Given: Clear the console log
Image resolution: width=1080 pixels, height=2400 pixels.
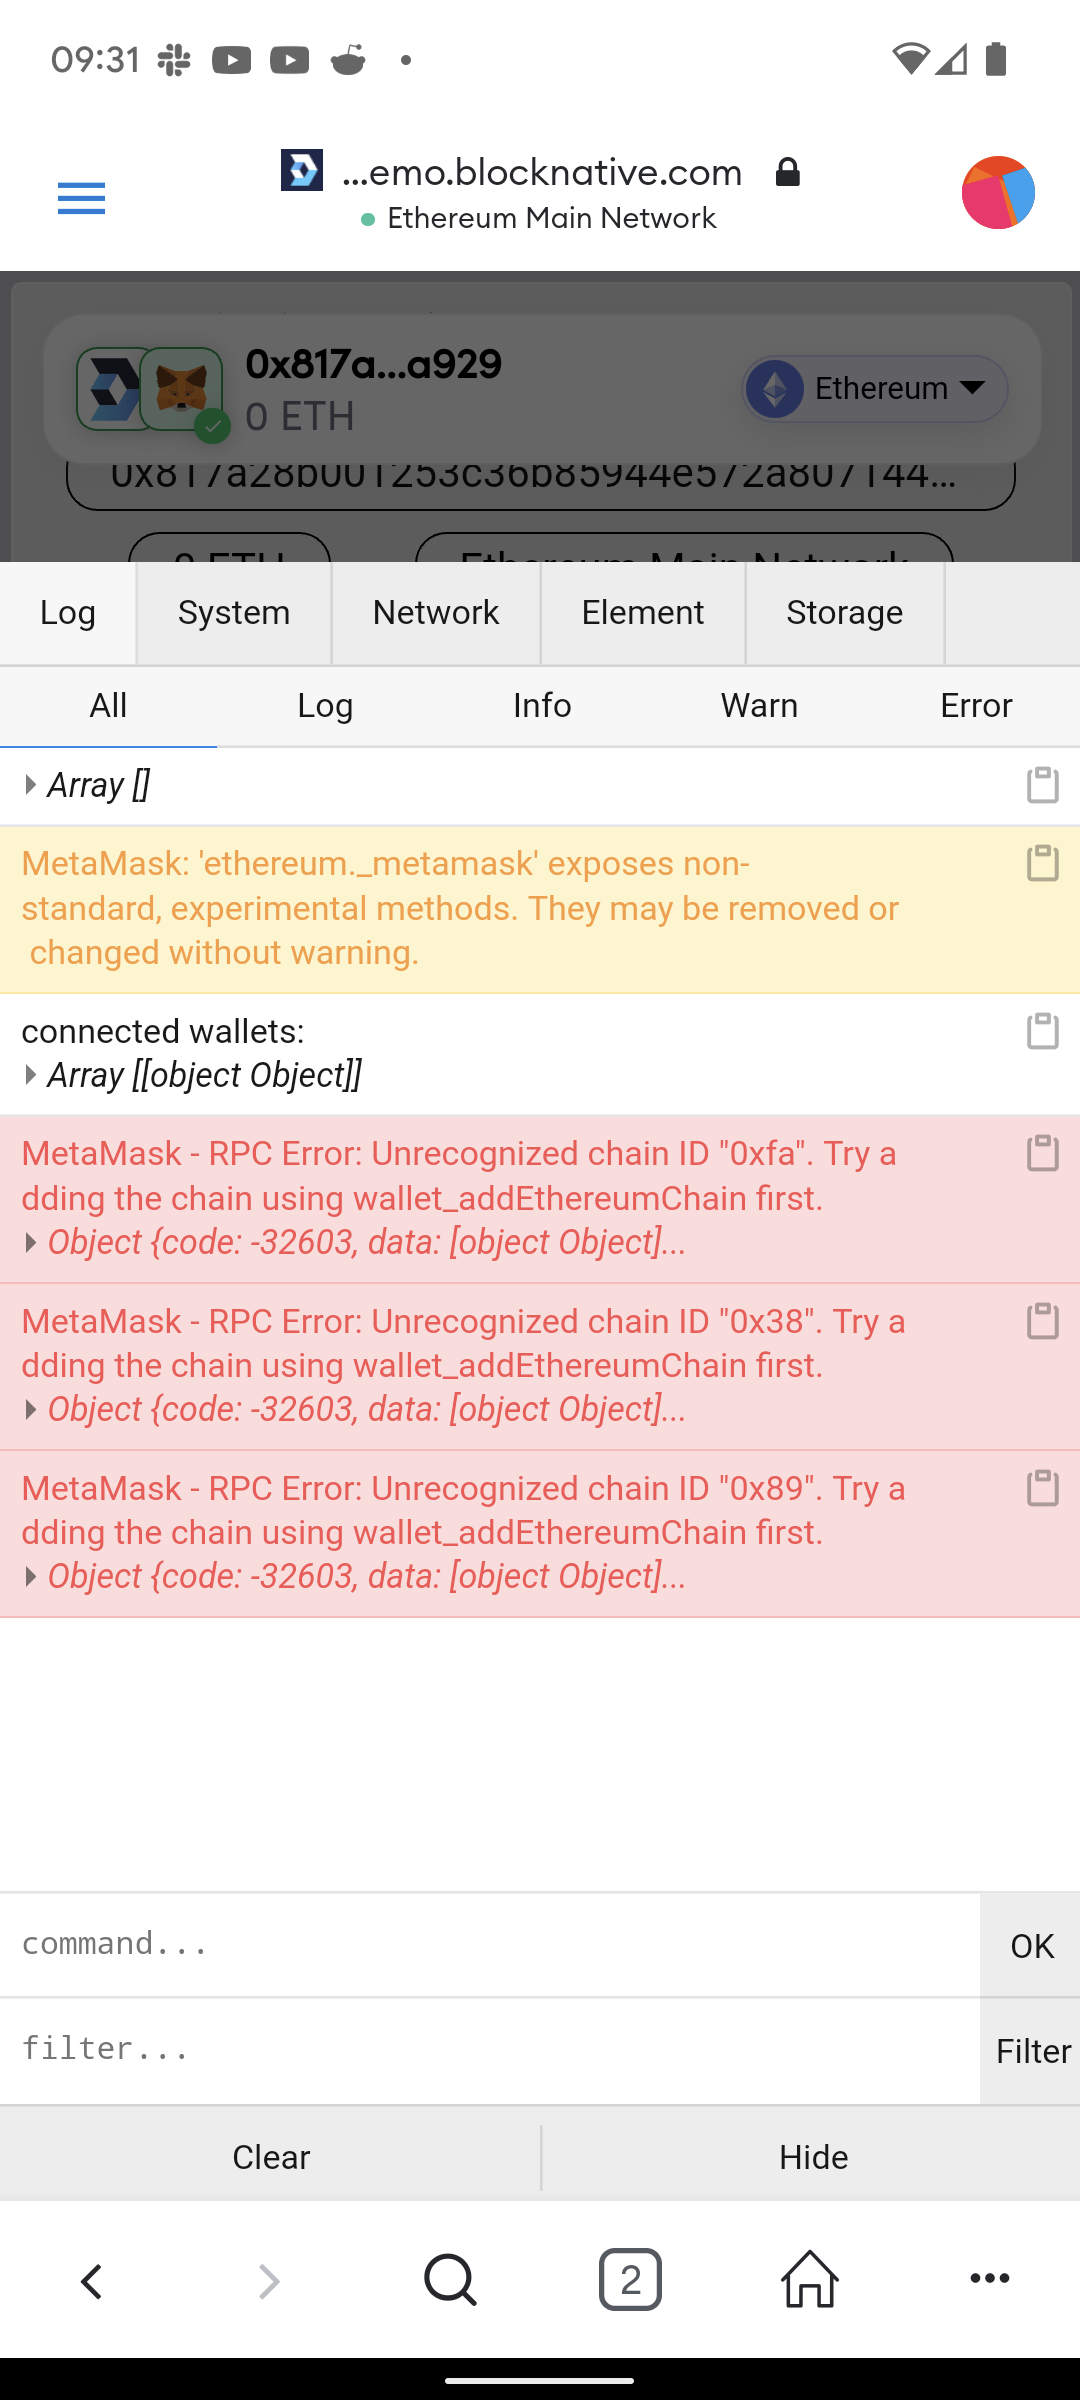Looking at the screenshot, I should (270, 2156).
